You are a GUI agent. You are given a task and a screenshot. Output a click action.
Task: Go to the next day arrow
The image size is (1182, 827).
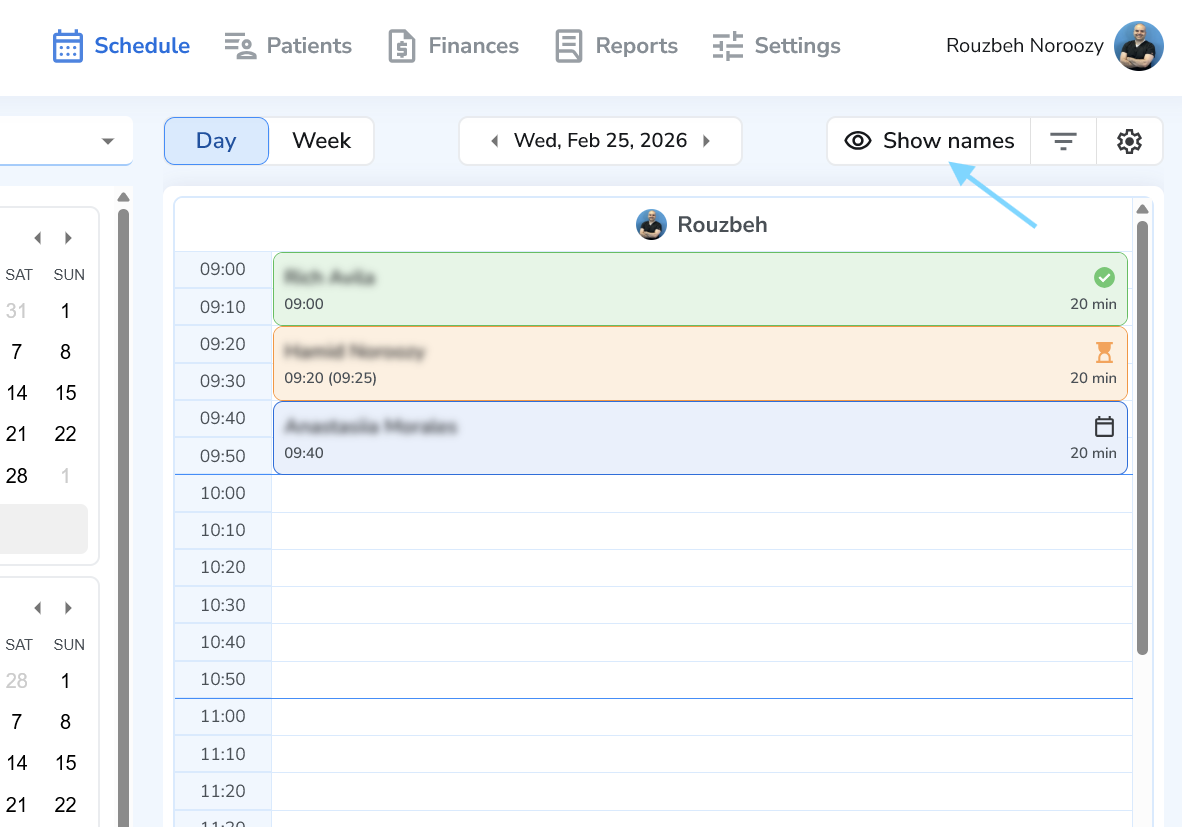pos(706,141)
